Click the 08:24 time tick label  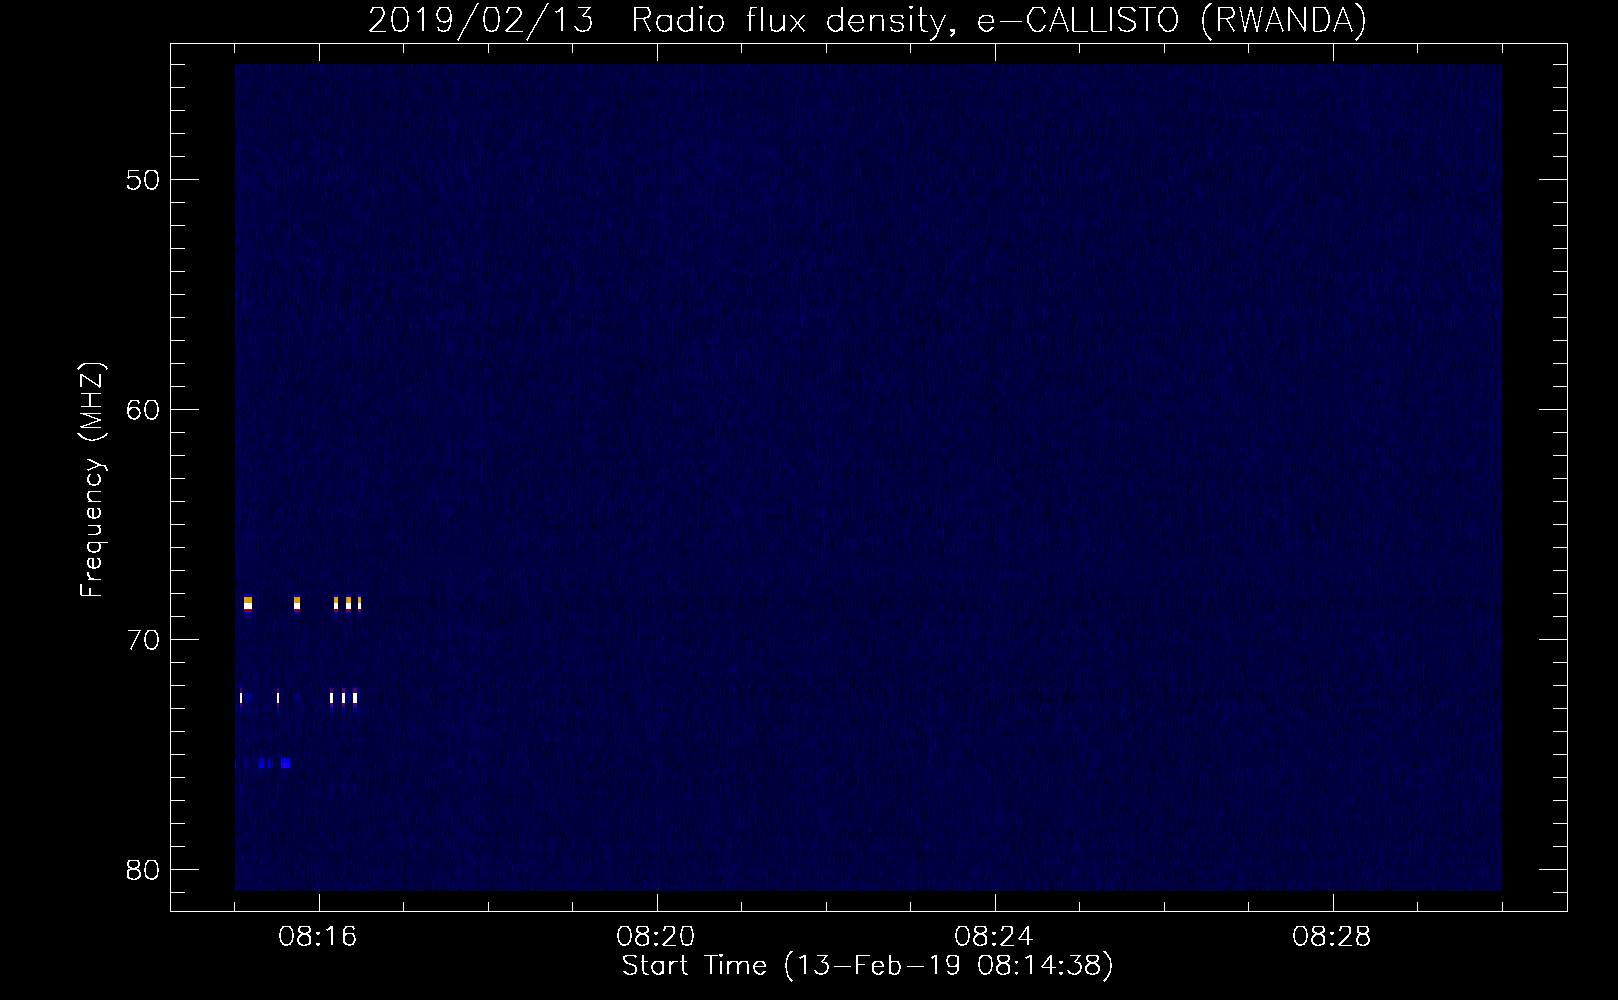tap(994, 937)
